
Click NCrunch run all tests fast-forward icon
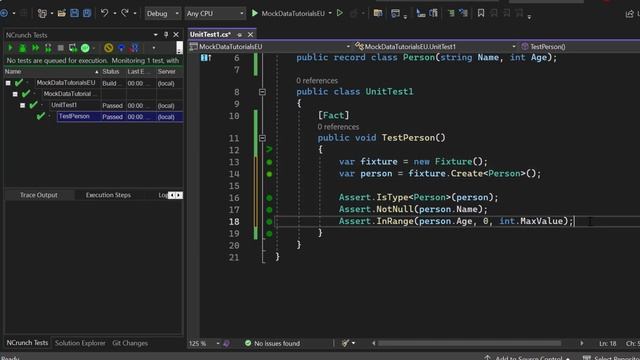[36, 48]
